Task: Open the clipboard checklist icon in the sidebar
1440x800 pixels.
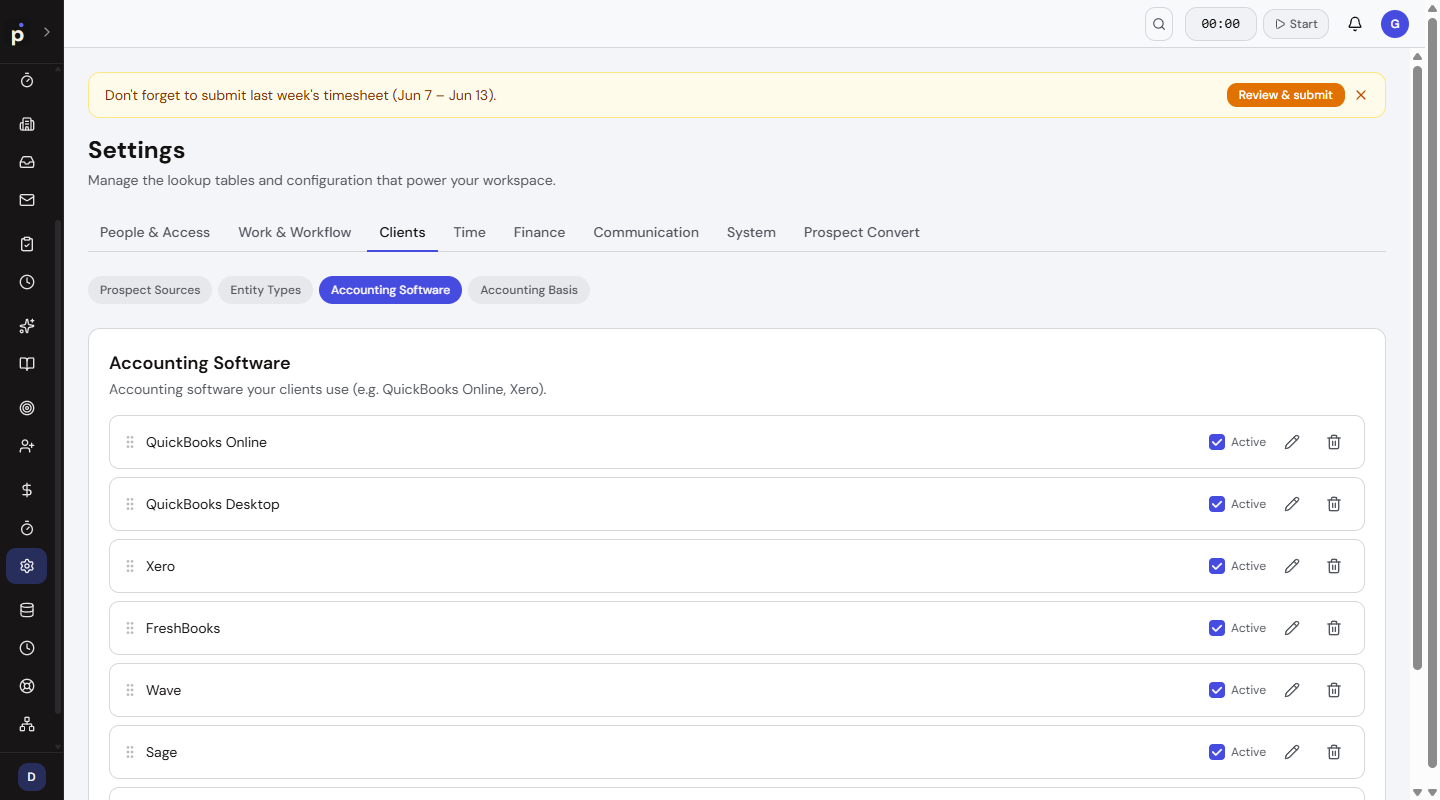Action: [x=27, y=244]
